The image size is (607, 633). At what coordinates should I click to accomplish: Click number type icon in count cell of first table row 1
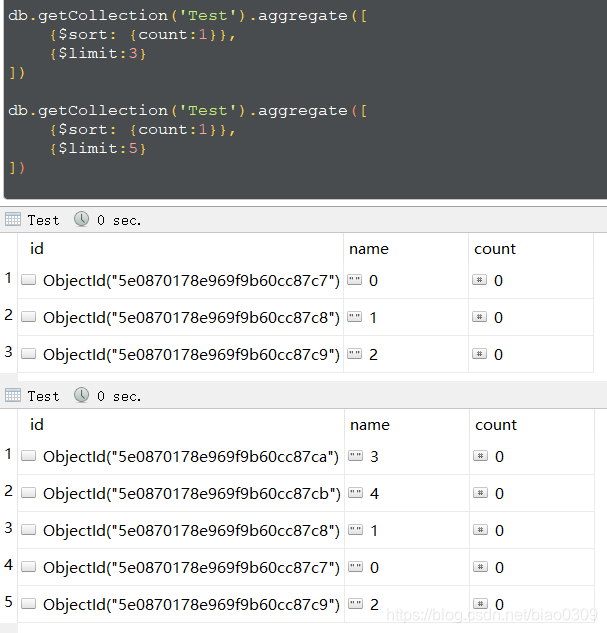[479, 280]
